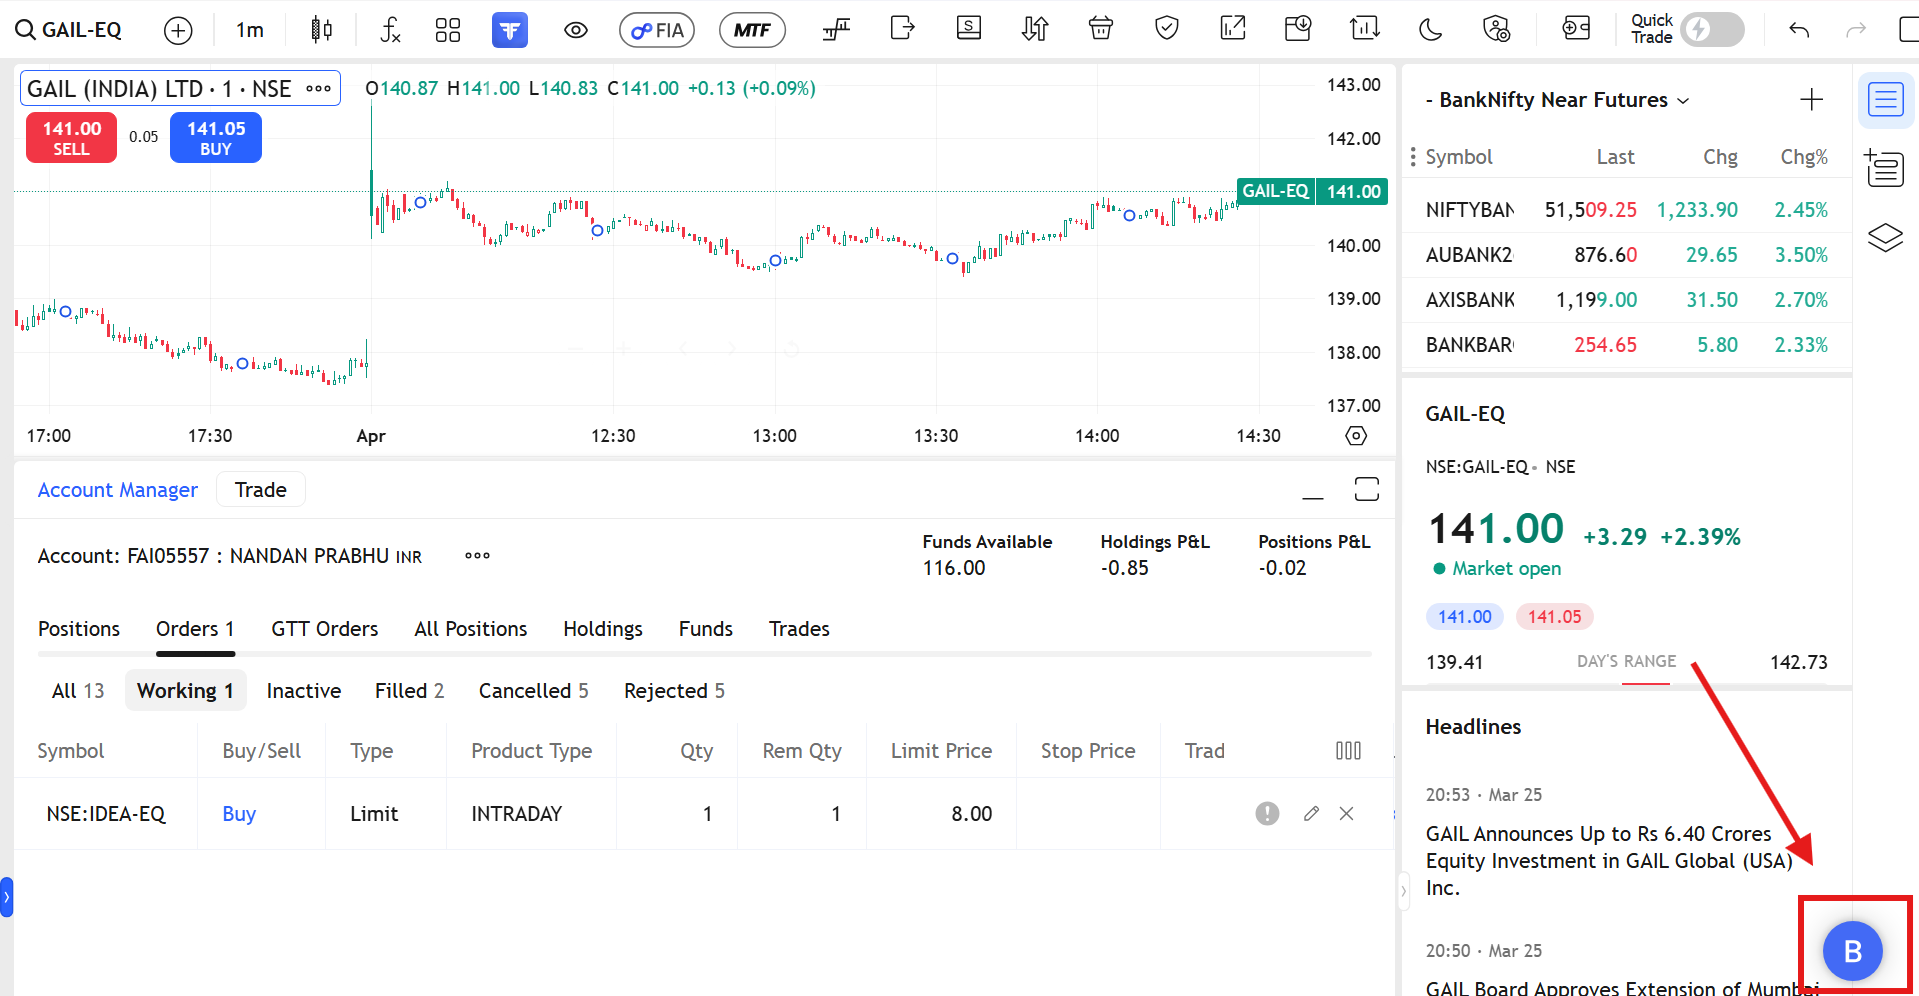Open account options three-dot menu
The height and width of the screenshot is (996, 1919).
(477, 556)
